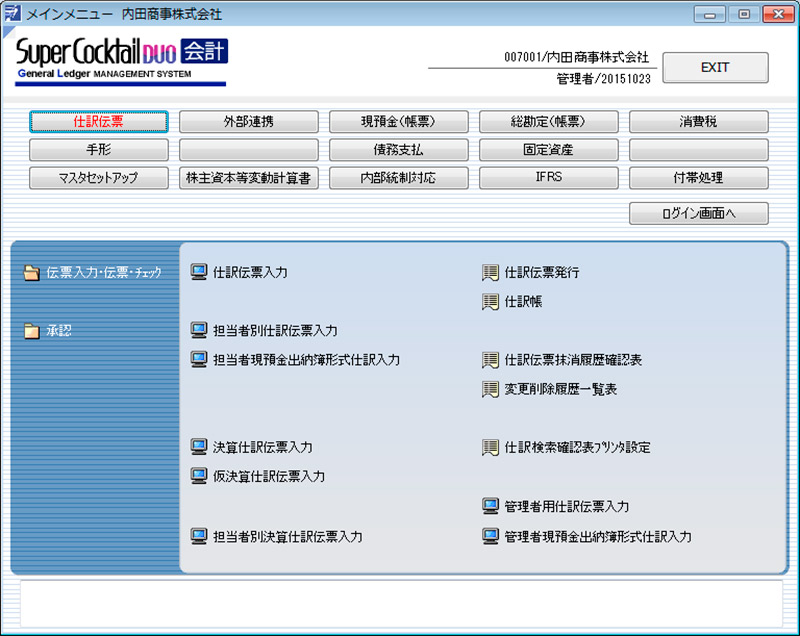Image resolution: width=800 pixels, height=636 pixels.
Task: Open the 変更削除履歴一覧表 report
Action: click(x=561, y=389)
